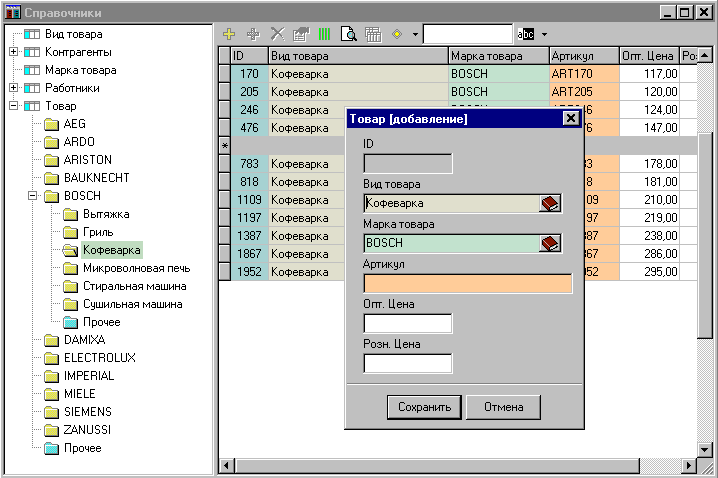
Task: Select Стиральная машина folder
Action: [135, 286]
